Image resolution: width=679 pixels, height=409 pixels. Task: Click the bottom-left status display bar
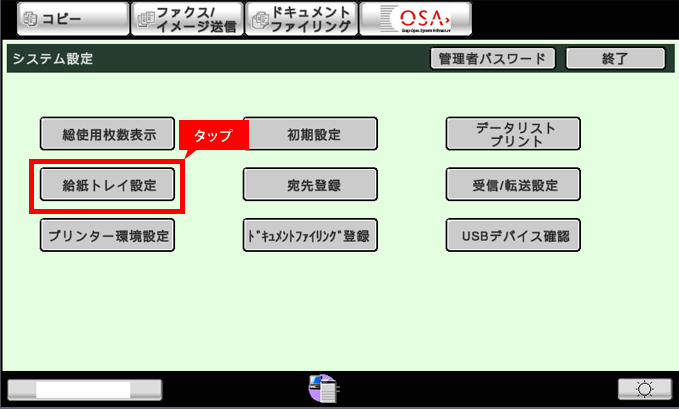tap(84, 389)
